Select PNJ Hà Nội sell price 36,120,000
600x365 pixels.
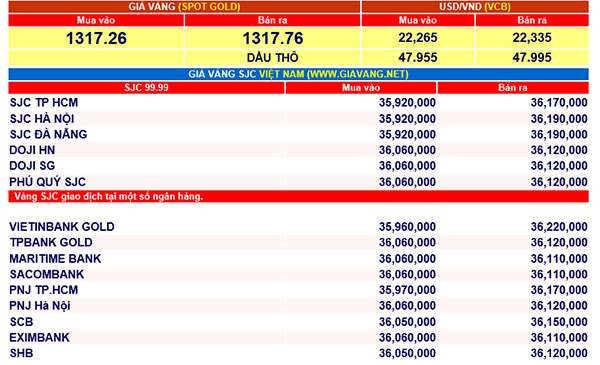coord(559,306)
